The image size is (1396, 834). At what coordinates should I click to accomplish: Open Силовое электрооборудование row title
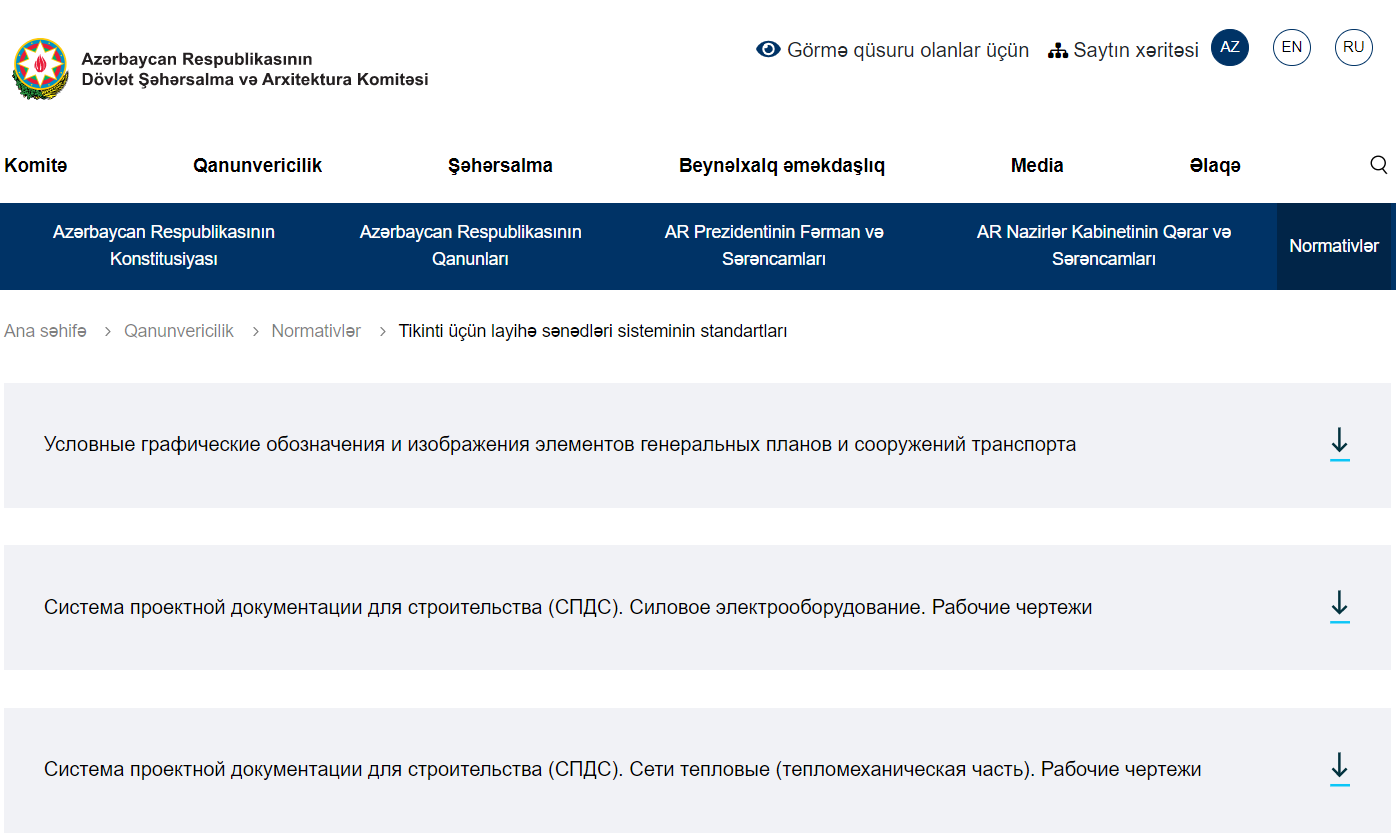568,607
